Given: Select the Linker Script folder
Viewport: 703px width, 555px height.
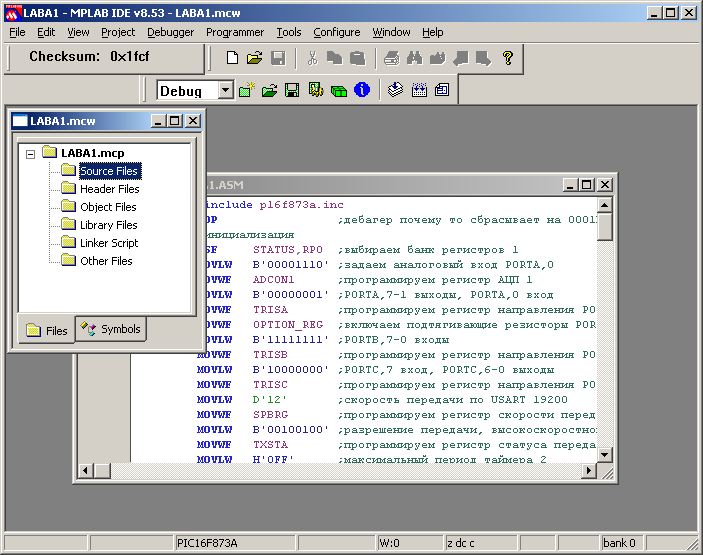Looking at the screenshot, I should 109,243.
